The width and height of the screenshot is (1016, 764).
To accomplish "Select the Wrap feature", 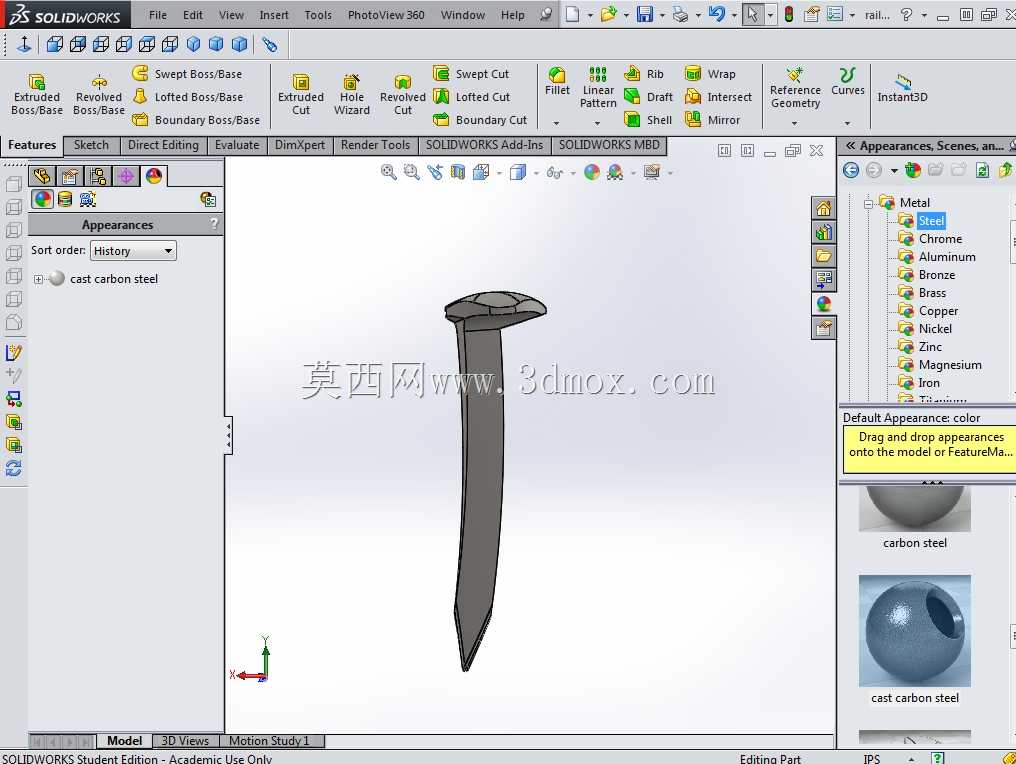I will pyautogui.click(x=710, y=74).
